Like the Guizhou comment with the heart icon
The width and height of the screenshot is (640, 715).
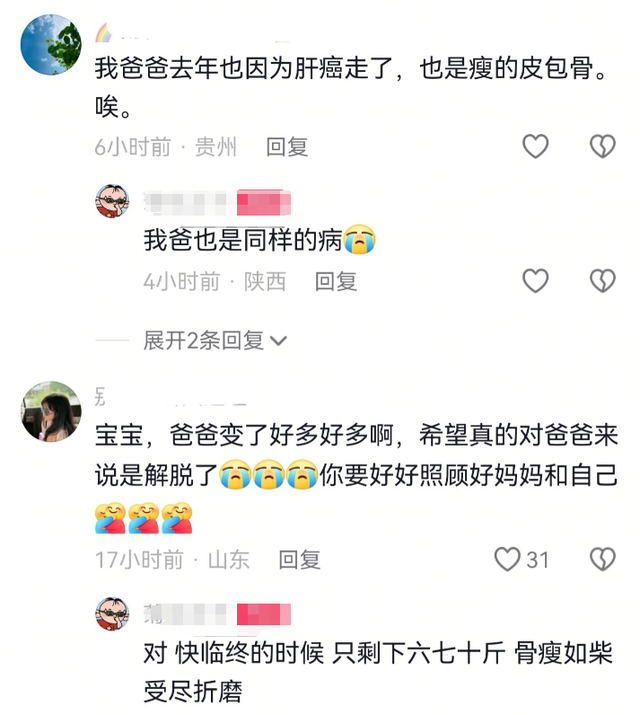pos(535,146)
